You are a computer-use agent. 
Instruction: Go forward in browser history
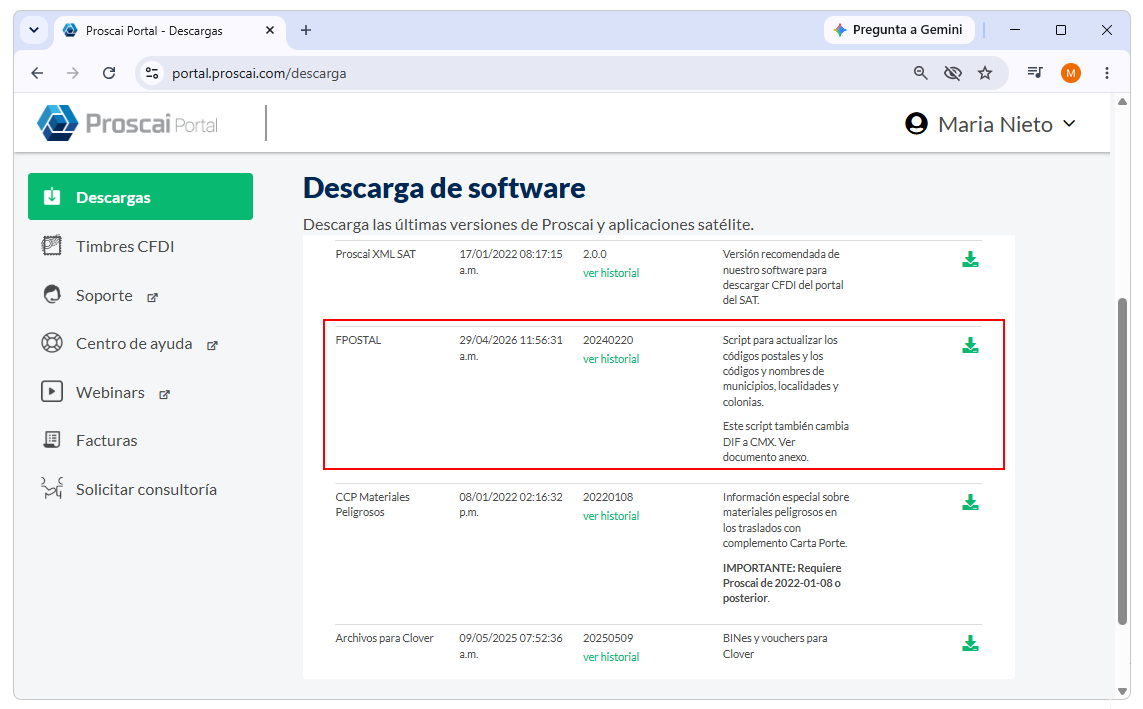click(73, 73)
